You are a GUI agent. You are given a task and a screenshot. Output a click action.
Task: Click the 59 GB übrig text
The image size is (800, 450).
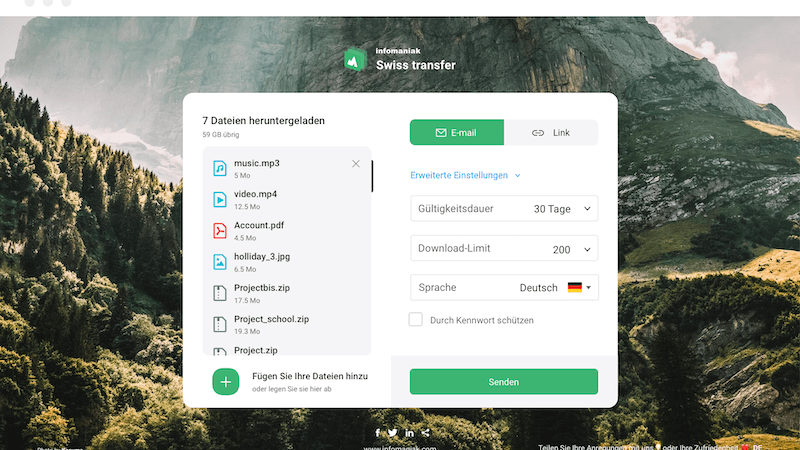[x=220, y=135]
